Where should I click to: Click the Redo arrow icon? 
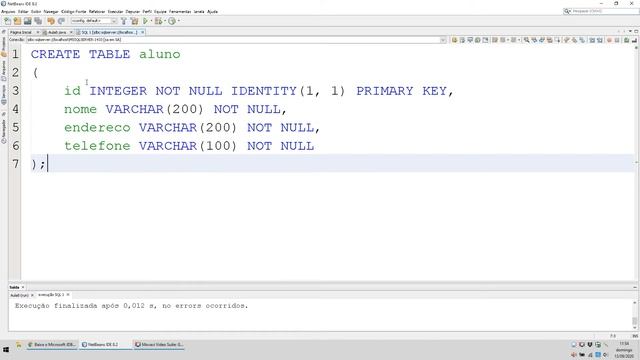click(x=61, y=21)
